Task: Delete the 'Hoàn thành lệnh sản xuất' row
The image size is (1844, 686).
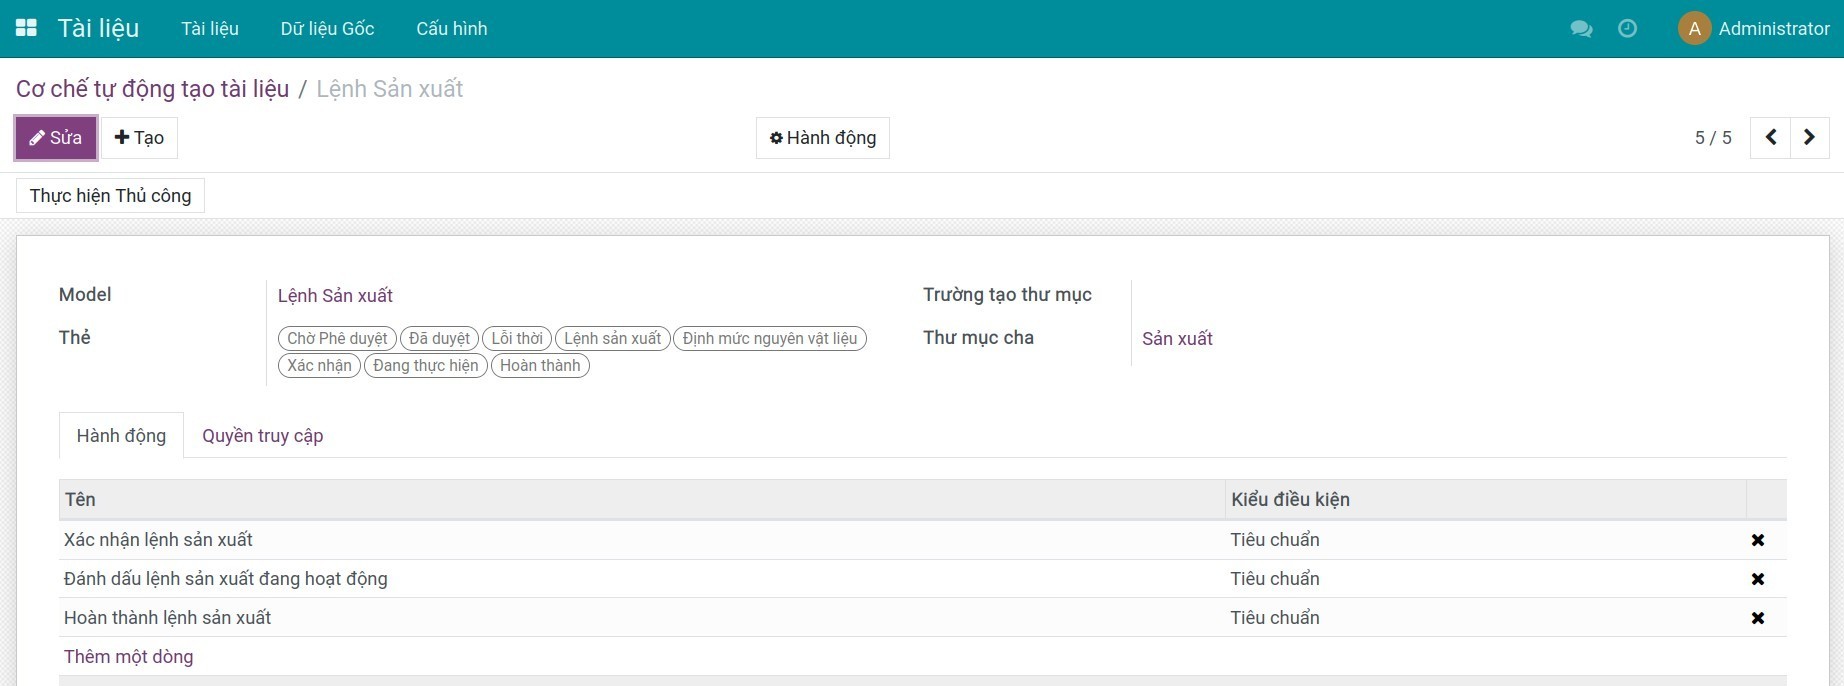Action: [x=1757, y=618]
